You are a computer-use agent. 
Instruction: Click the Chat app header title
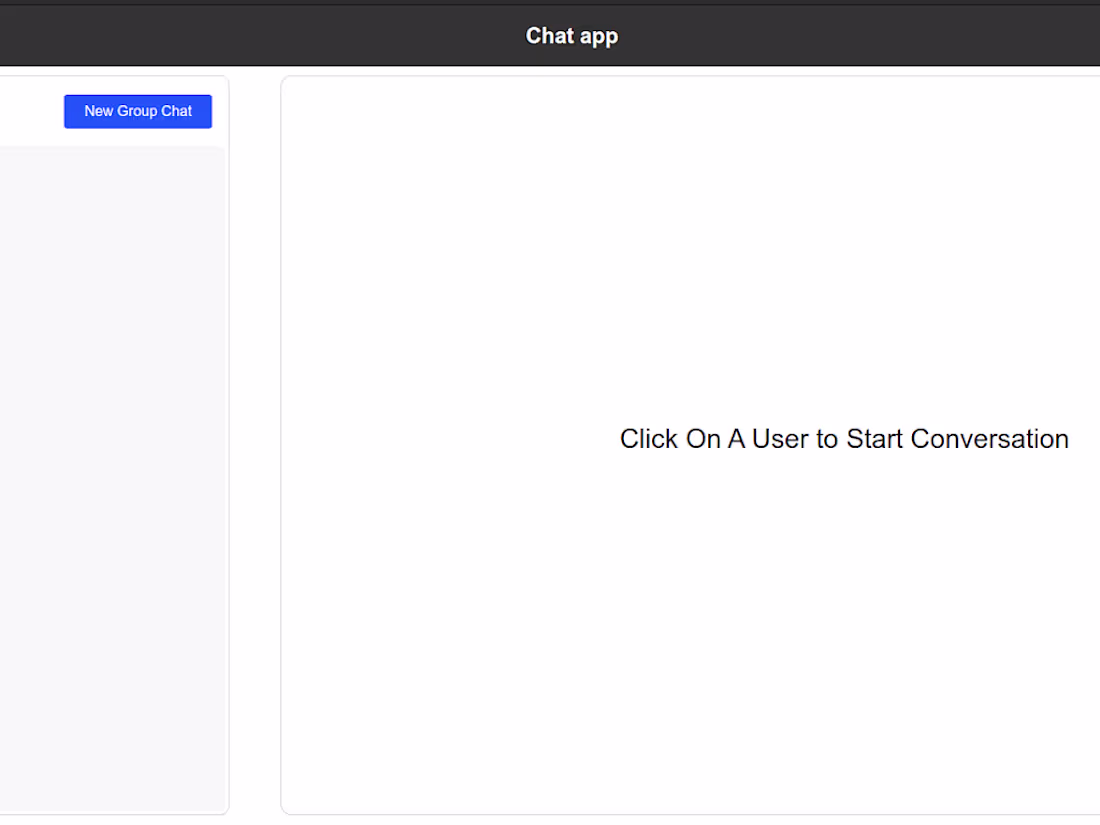coord(572,36)
